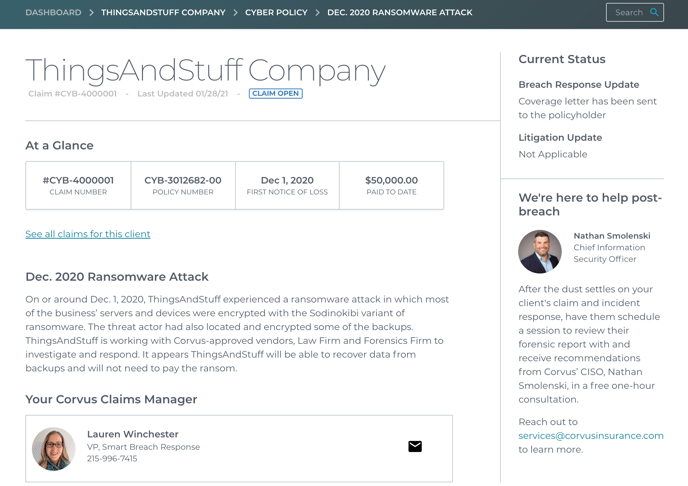The width and height of the screenshot is (688, 486).
Task: Click the services@corvusinsurance.com email link
Action: [x=591, y=436]
